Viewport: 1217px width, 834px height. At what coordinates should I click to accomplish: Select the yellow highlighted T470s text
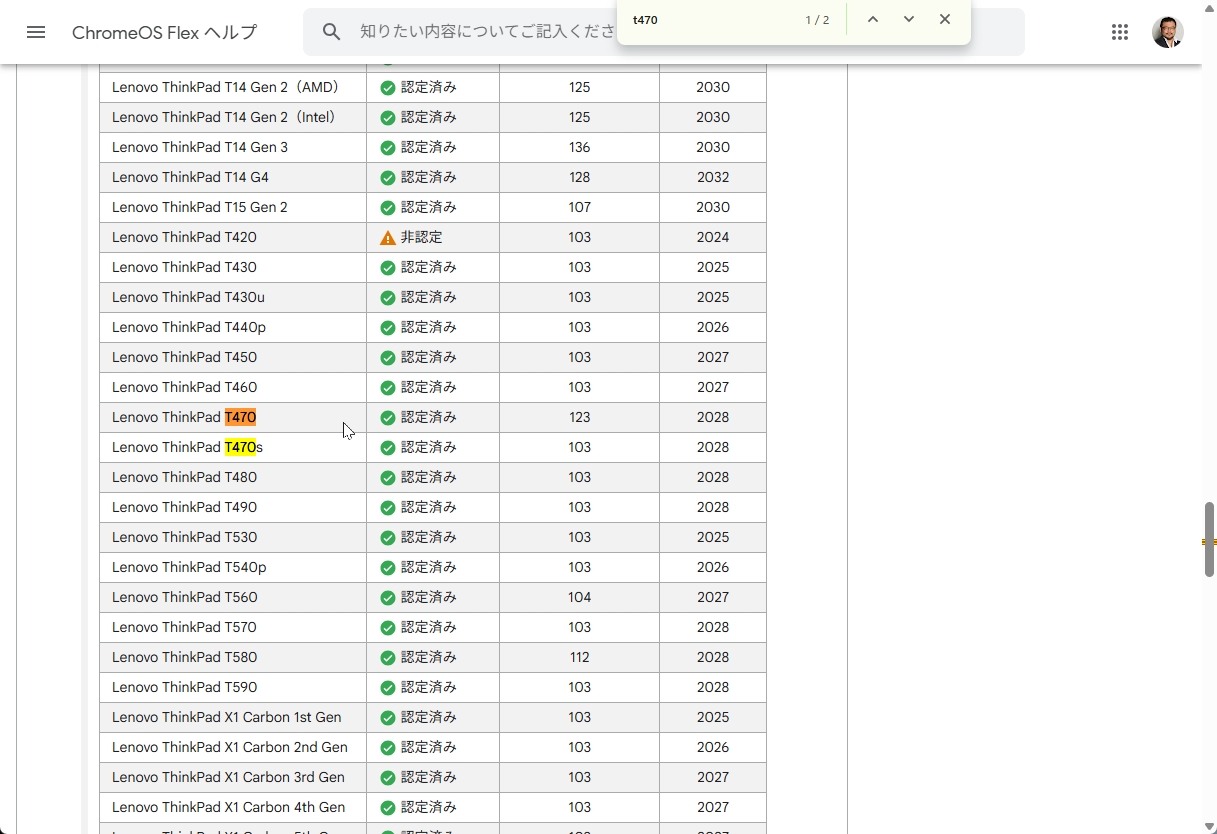[x=244, y=447]
